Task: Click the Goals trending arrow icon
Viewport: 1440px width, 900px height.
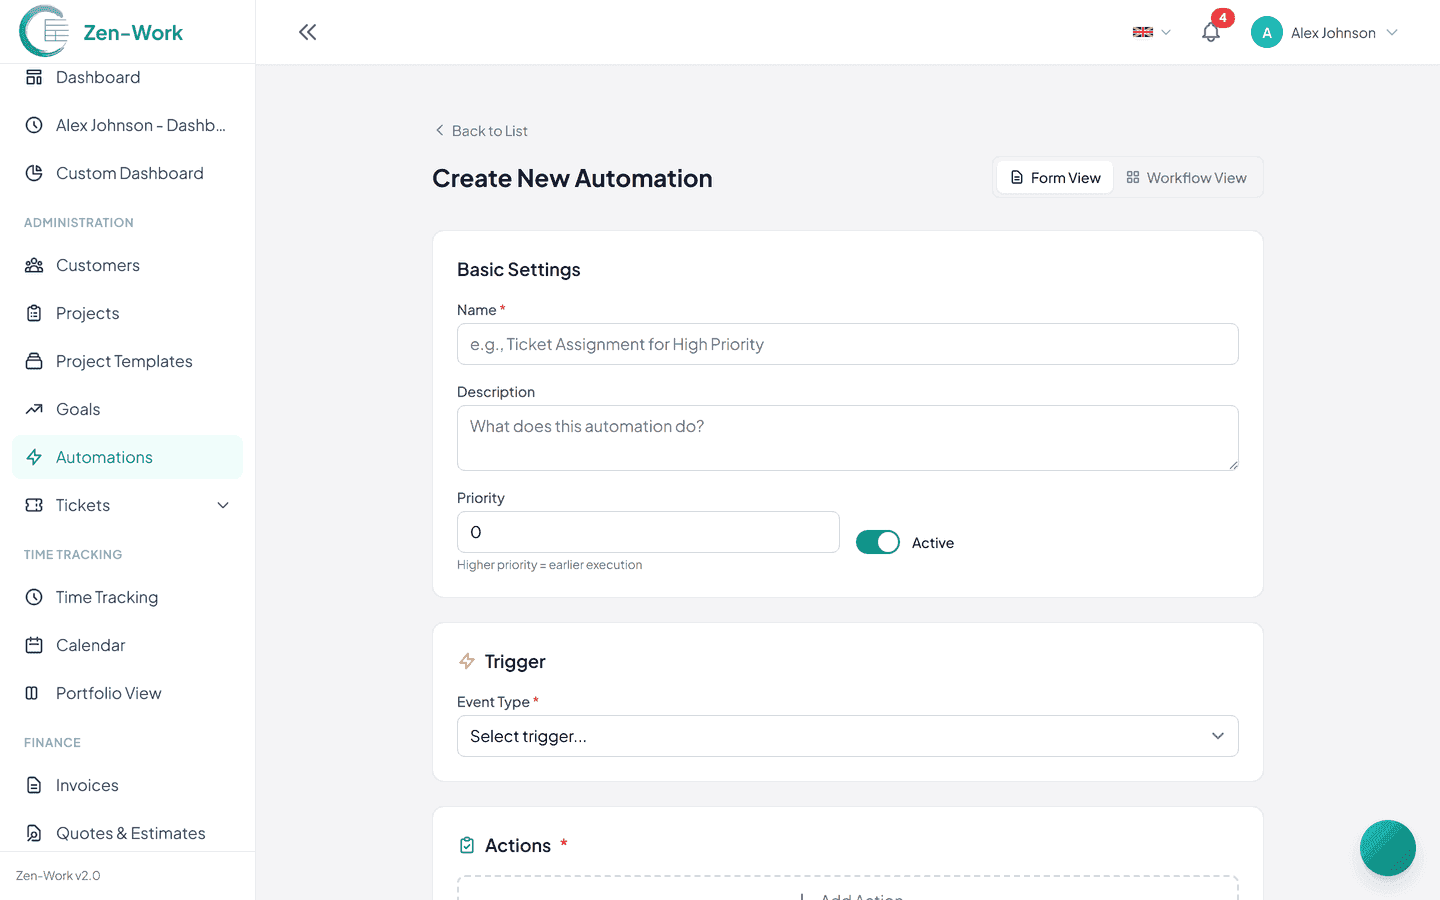Action: click(34, 409)
